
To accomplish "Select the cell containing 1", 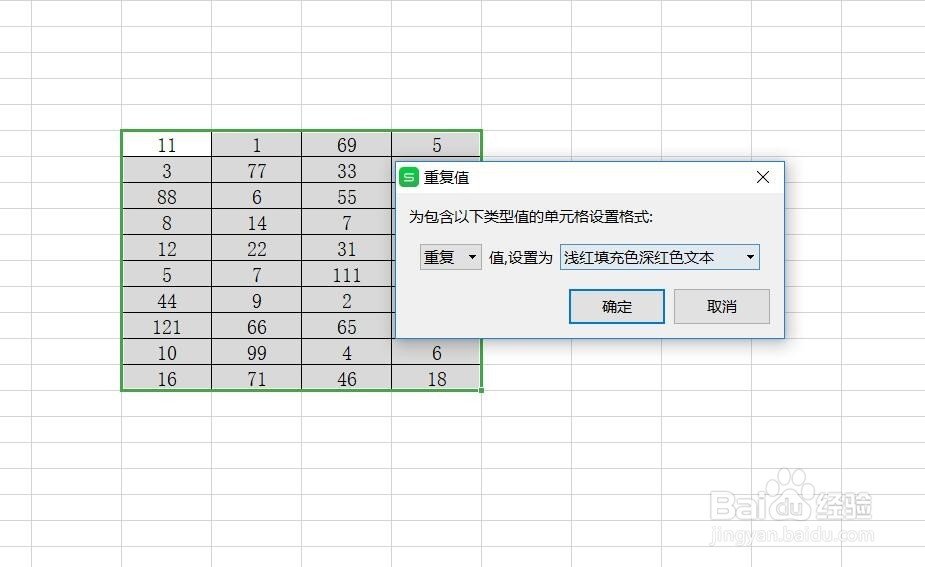I will (257, 144).
